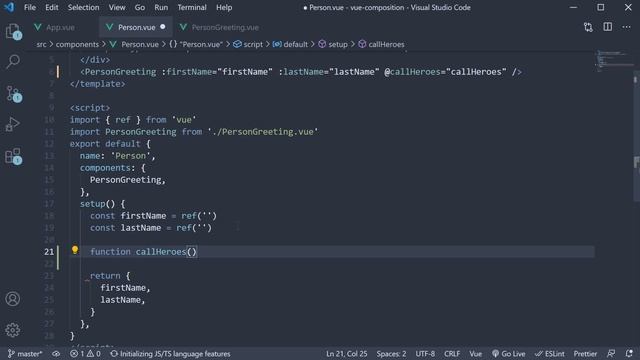Expand the script breadcrumb segment
640x360 pixels.
pos(248,44)
